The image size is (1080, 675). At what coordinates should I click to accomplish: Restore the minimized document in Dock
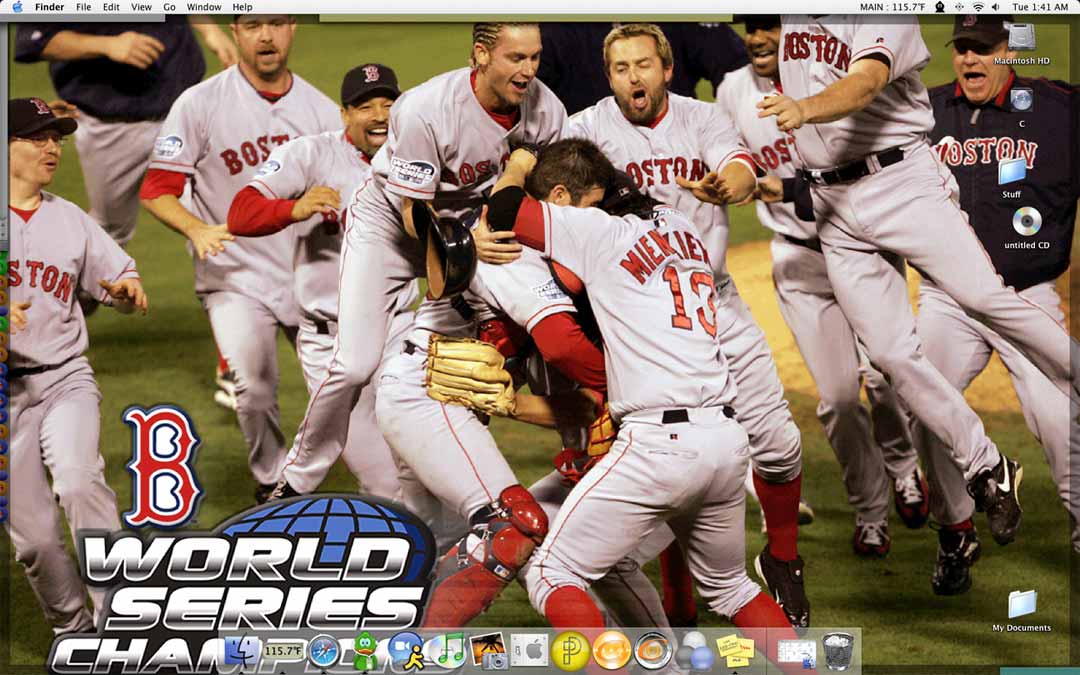click(797, 652)
